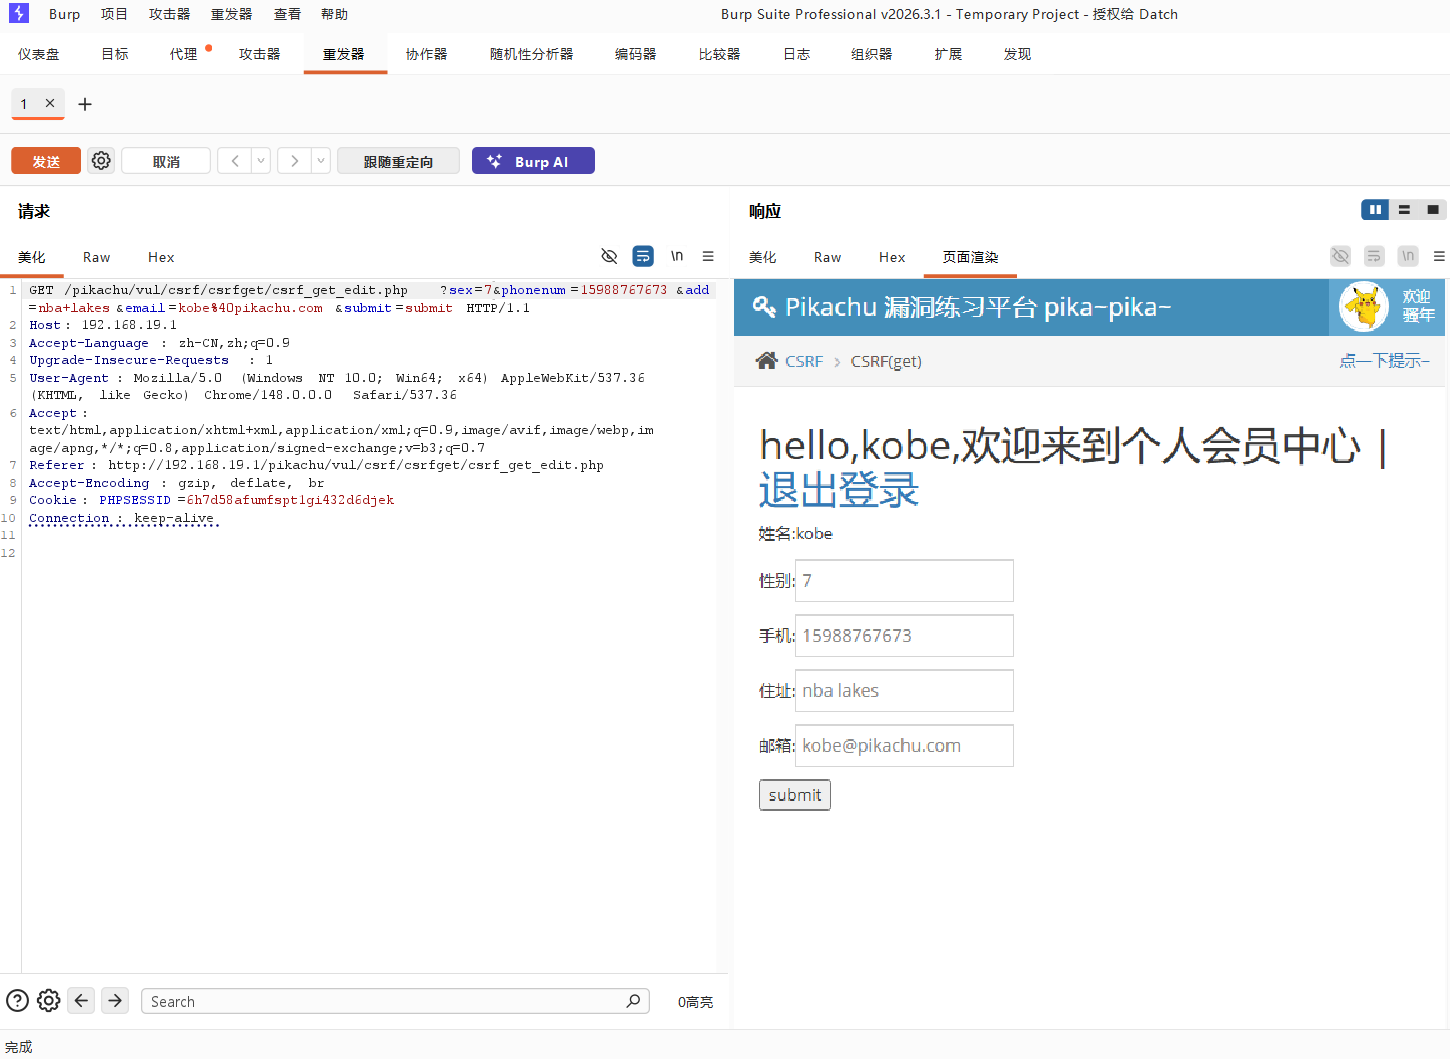Add a new repeater tab

pyautogui.click(x=85, y=104)
